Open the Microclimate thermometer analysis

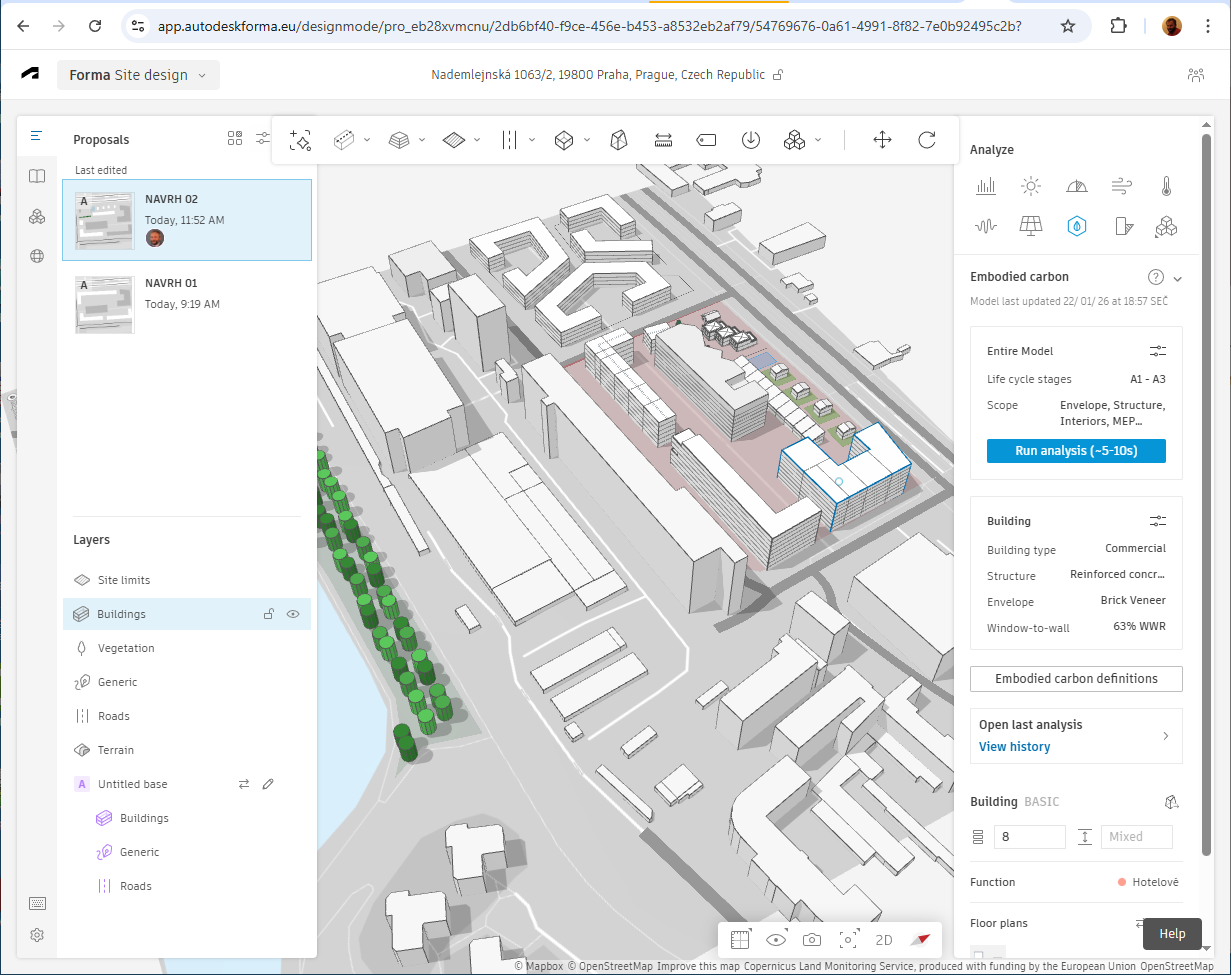coord(1166,186)
